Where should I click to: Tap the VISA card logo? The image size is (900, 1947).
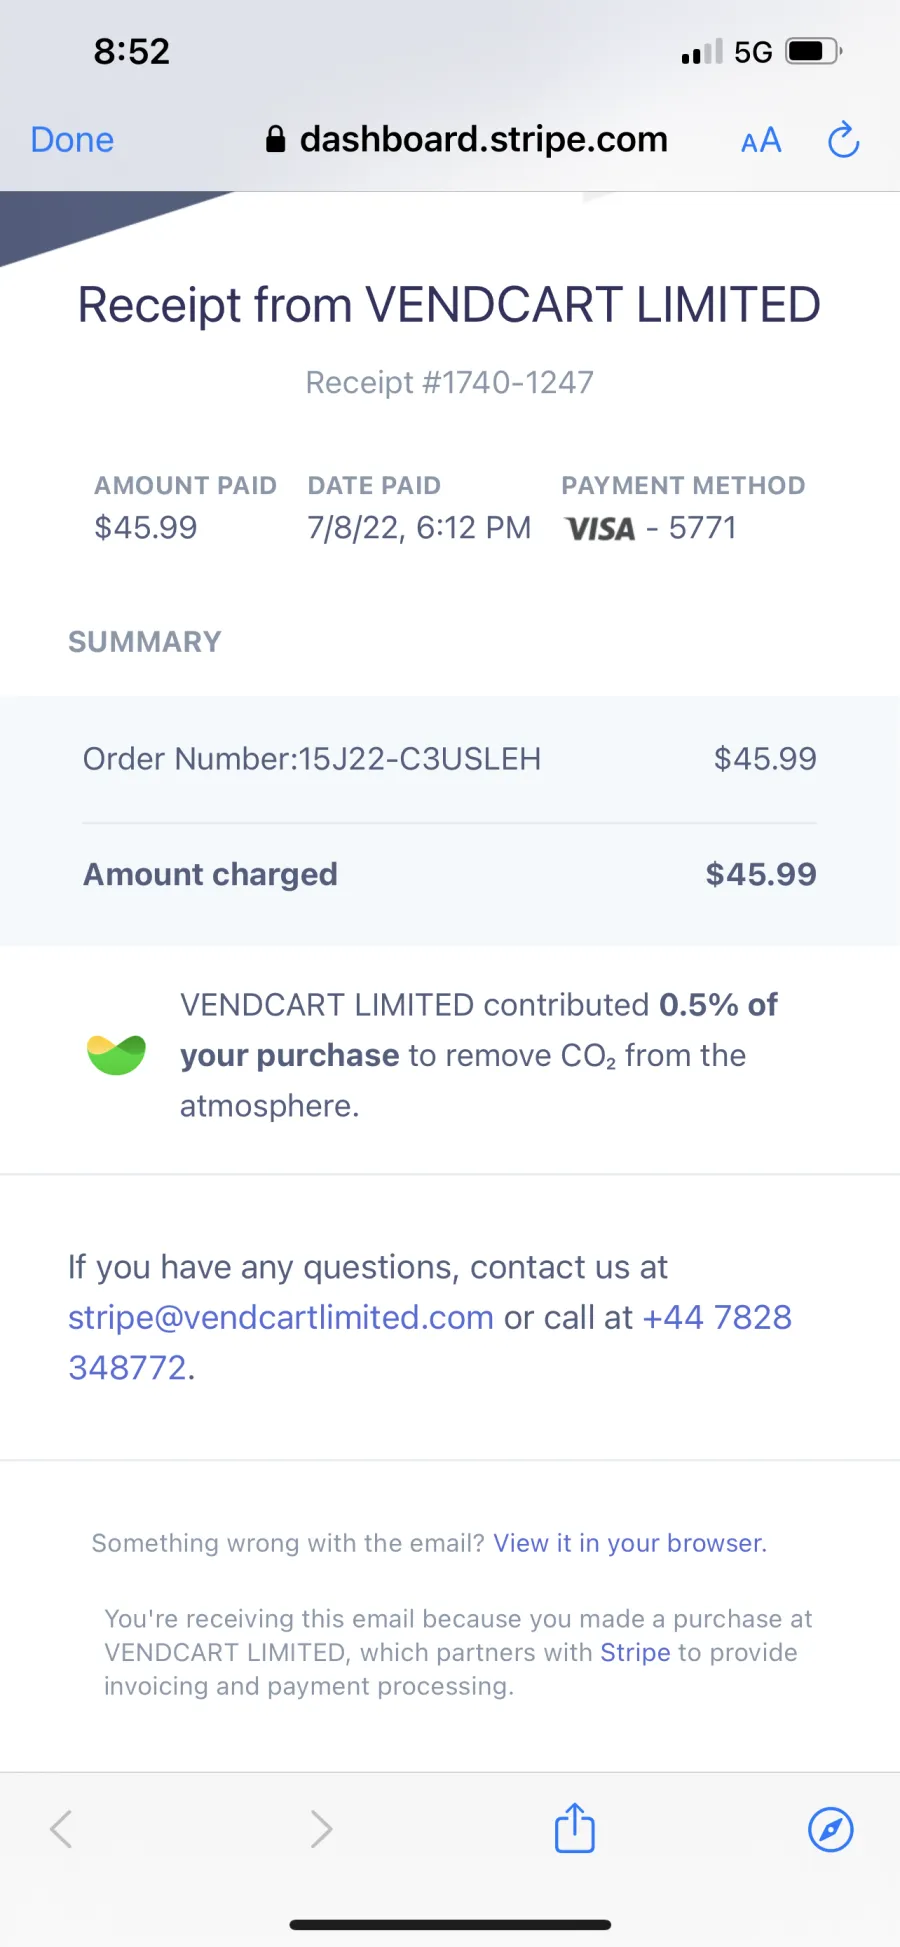[600, 529]
